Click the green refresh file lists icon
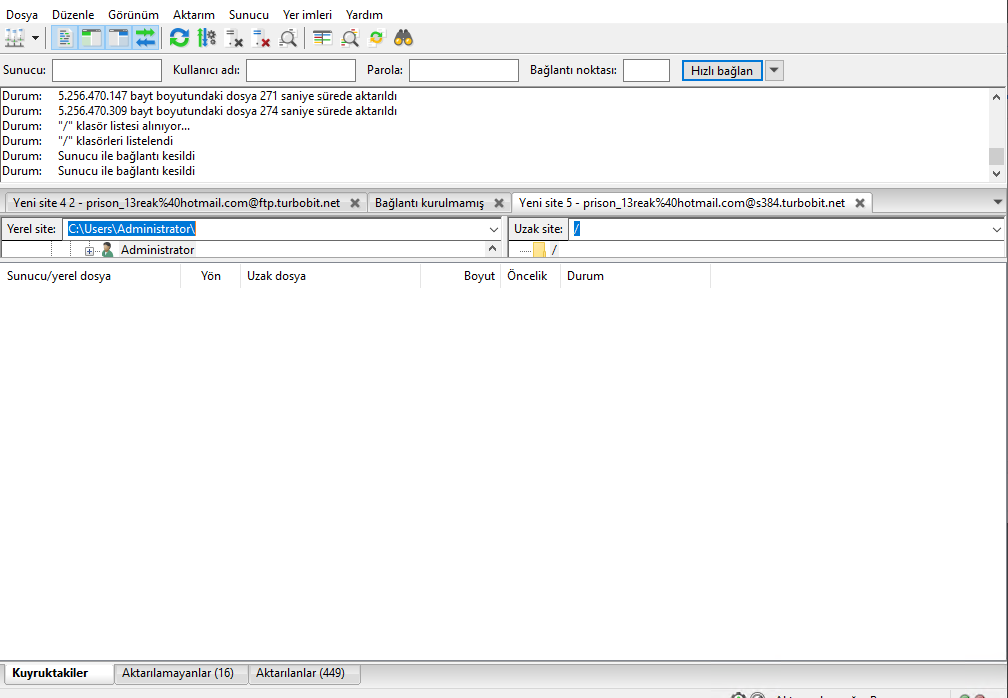 tap(179, 38)
